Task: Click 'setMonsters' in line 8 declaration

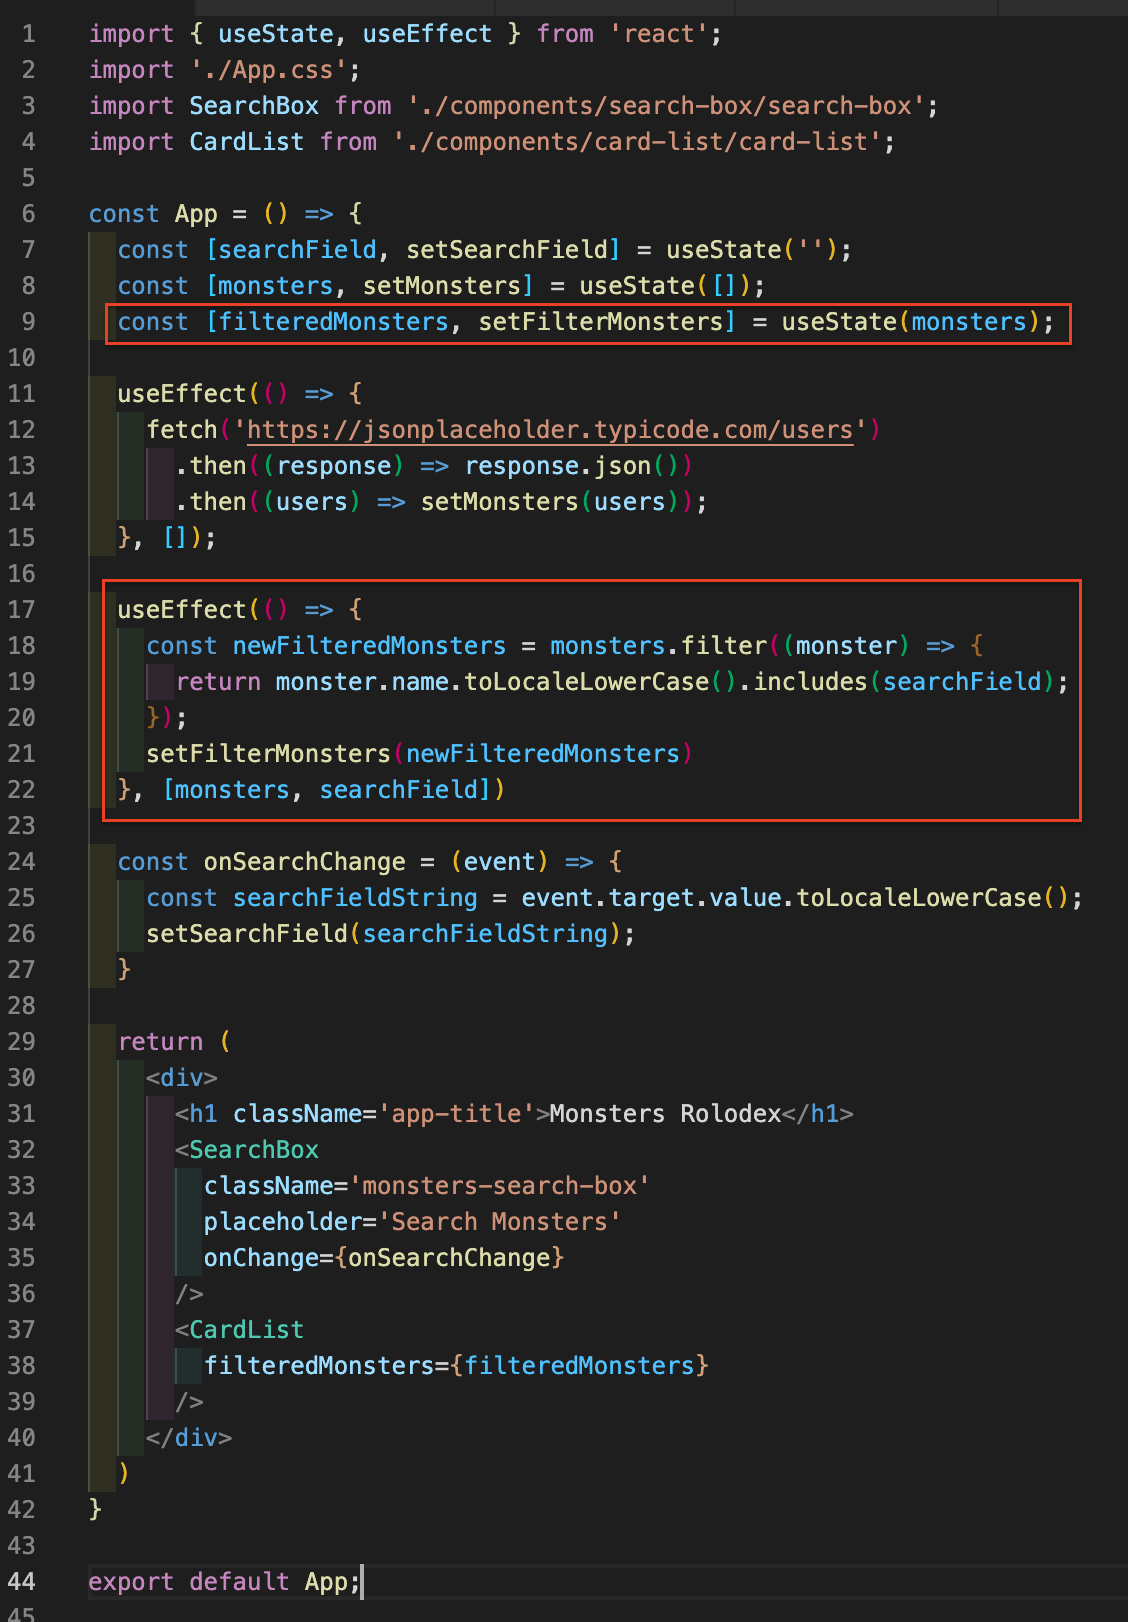Action: [442, 286]
